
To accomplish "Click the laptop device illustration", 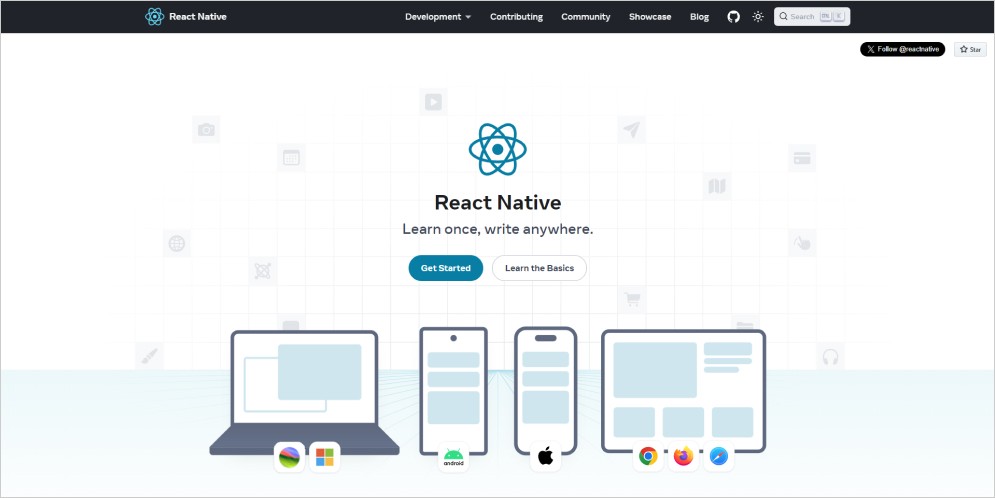I will click(x=305, y=392).
